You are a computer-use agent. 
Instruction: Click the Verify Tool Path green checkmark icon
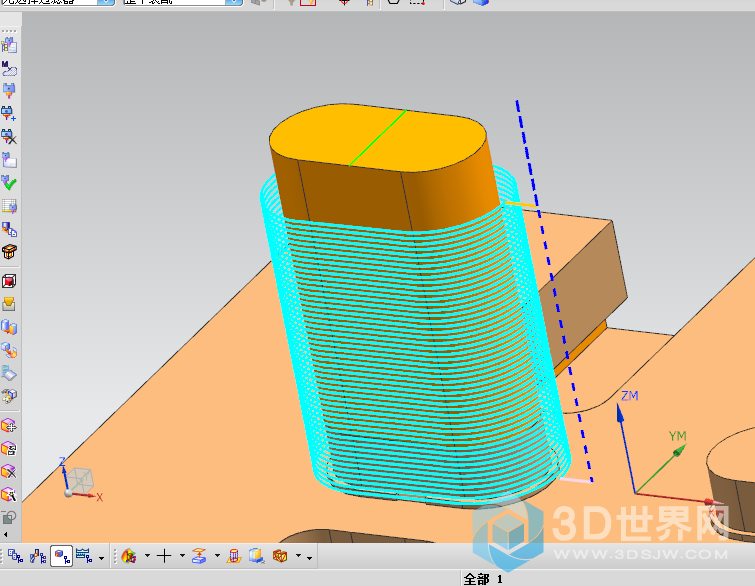9,183
